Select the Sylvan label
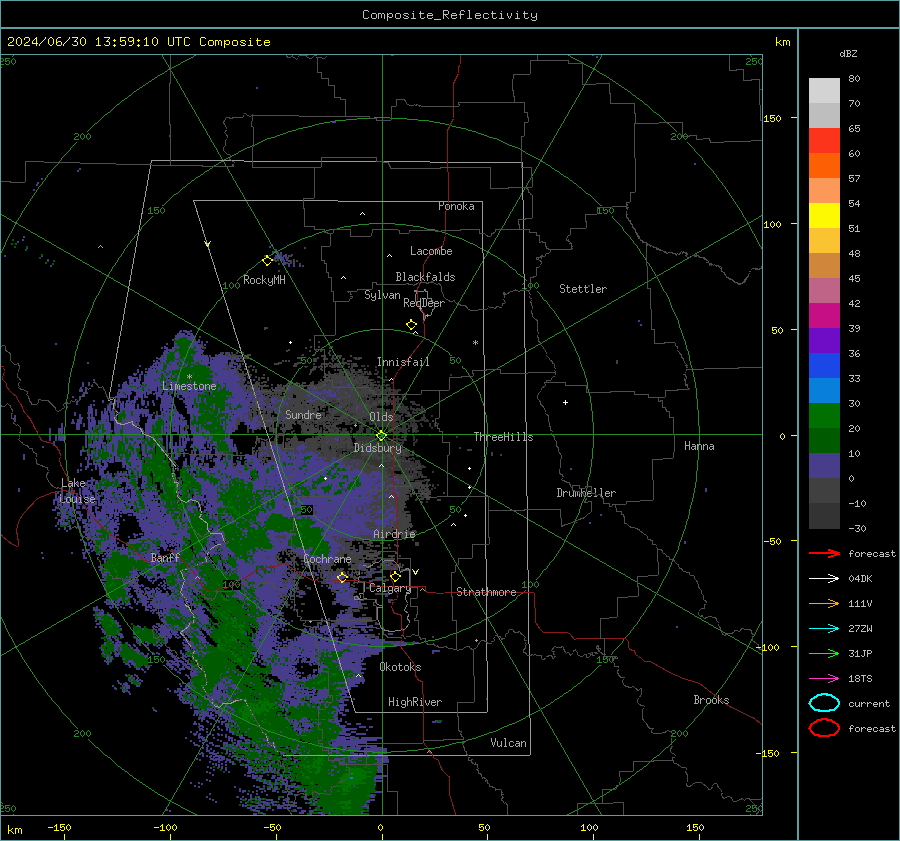900x841 pixels. click(382, 295)
